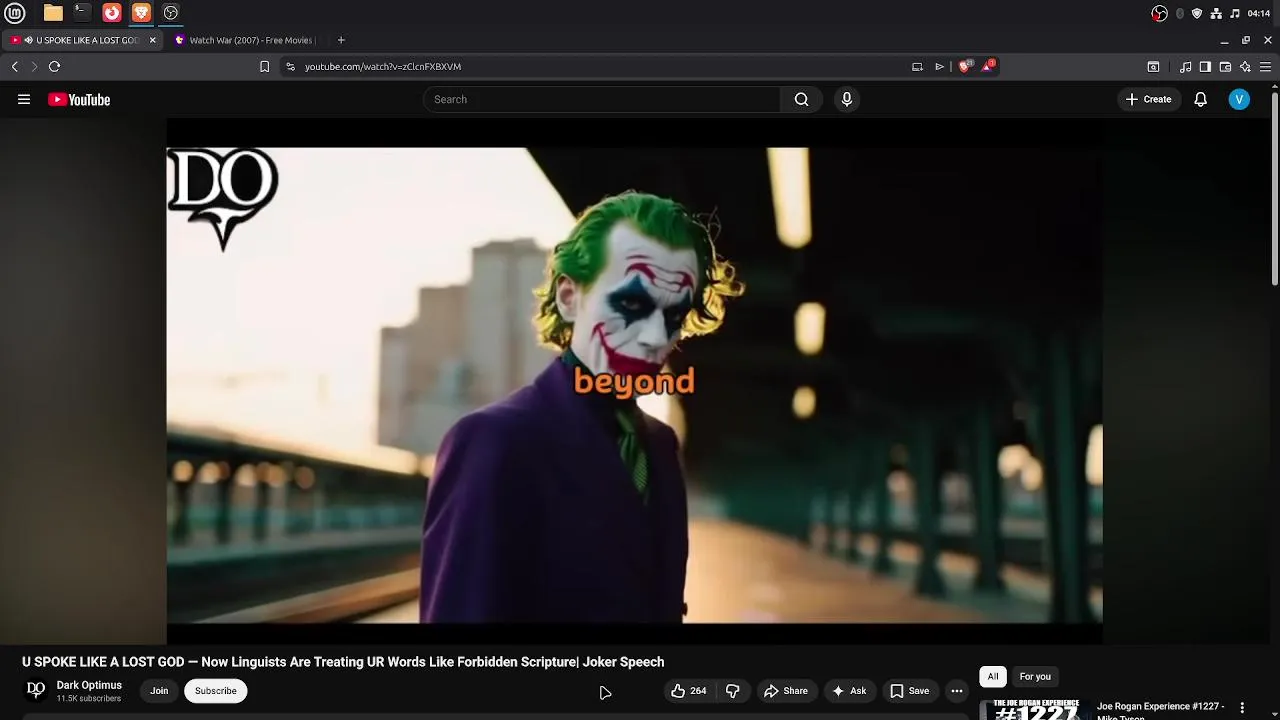Image resolution: width=1280 pixels, height=720 pixels.
Task: Open the Create button menu
Action: (x=1148, y=99)
